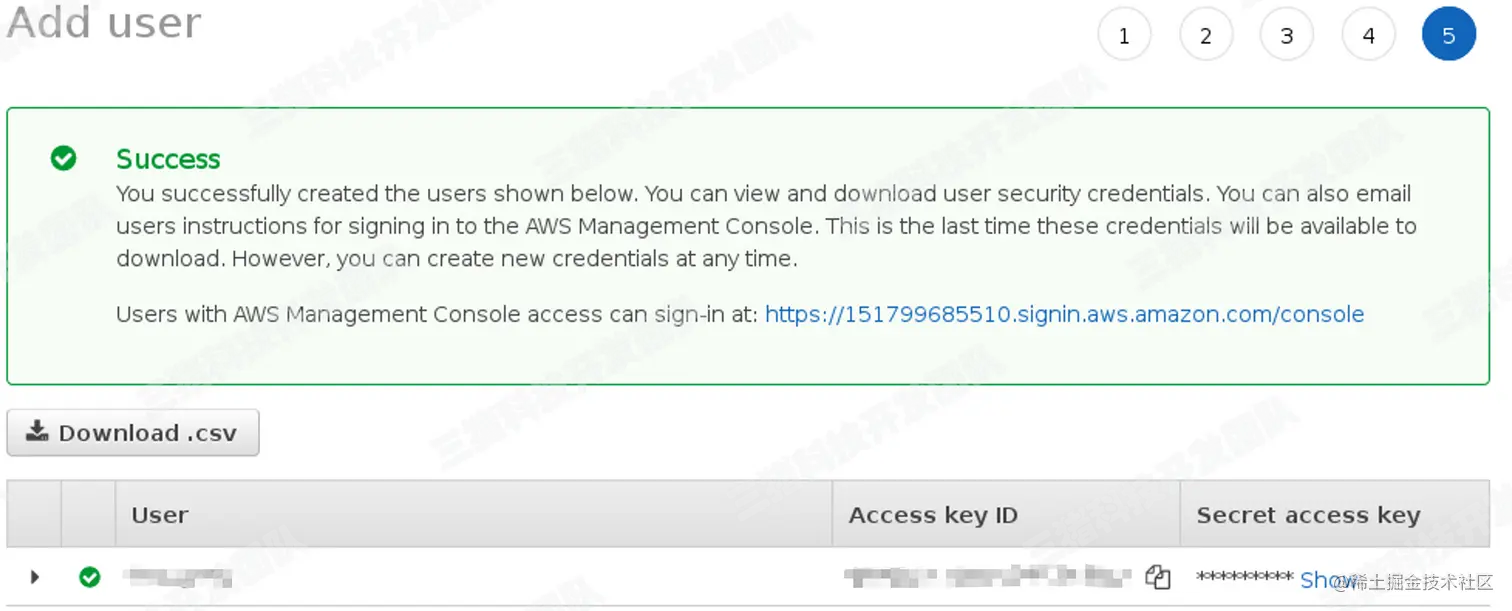Download the credentials .csv file

(x=133, y=433)
